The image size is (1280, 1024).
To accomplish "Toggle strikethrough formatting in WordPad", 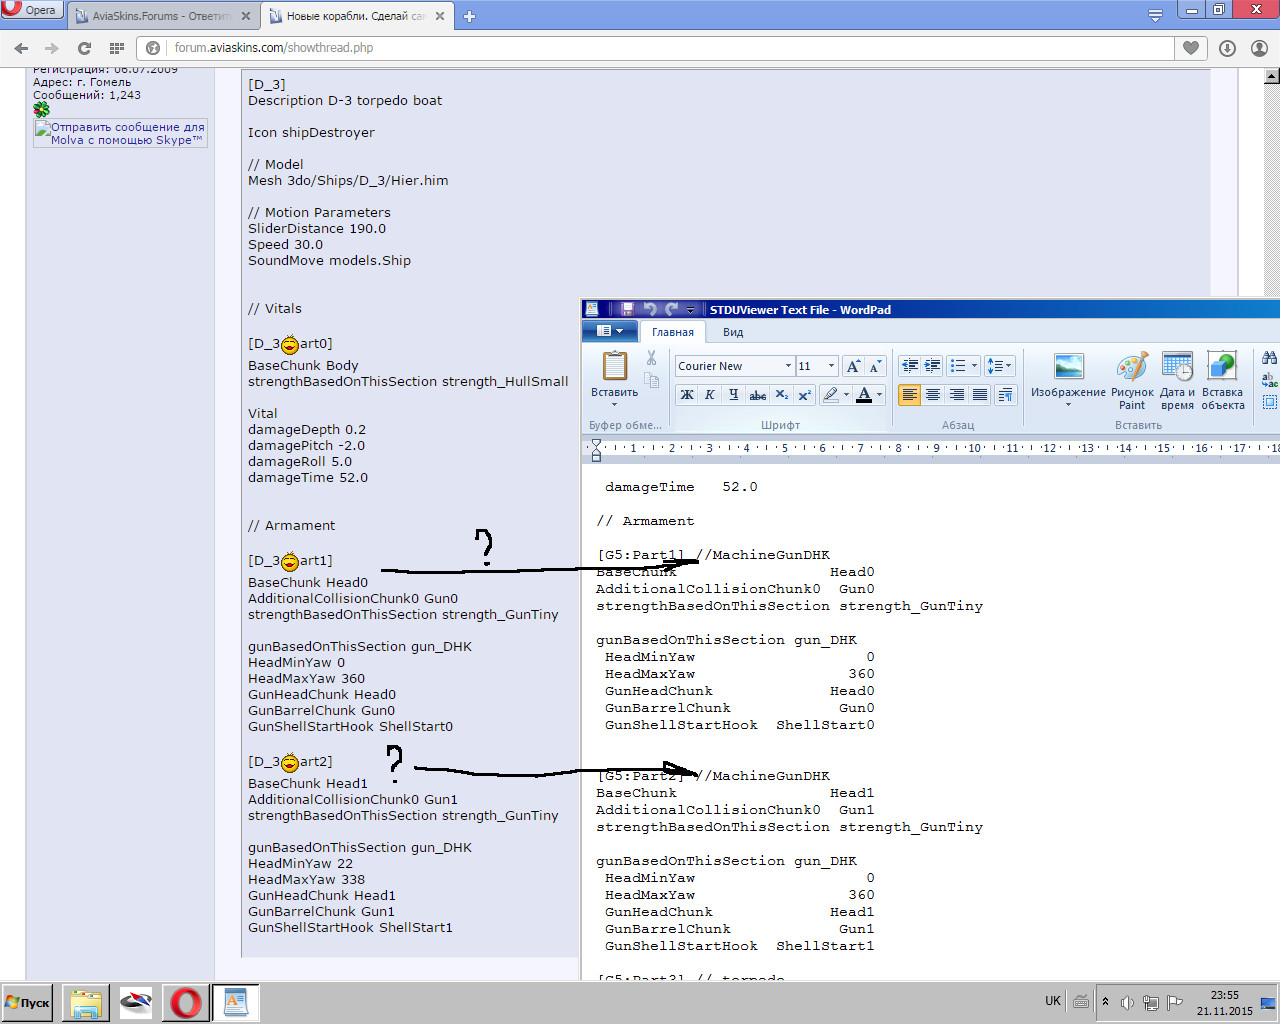I will tap(758, 395).
